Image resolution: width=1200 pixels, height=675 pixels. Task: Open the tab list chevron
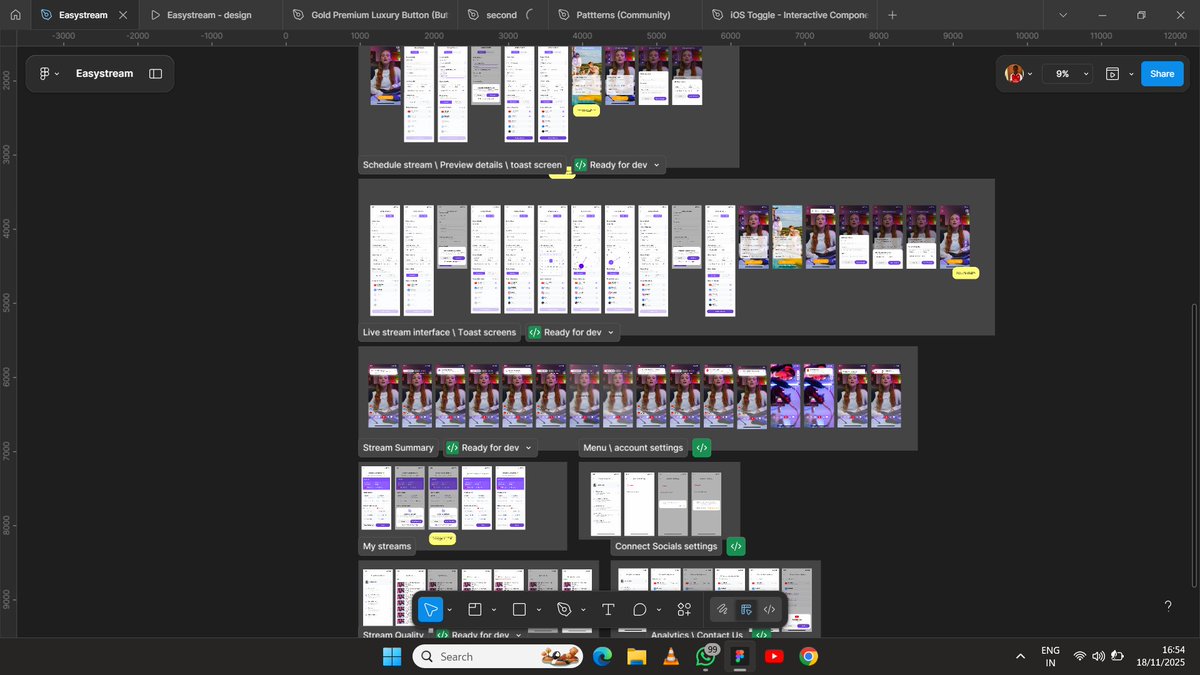pyautogui.click(x=1062, y=15)
